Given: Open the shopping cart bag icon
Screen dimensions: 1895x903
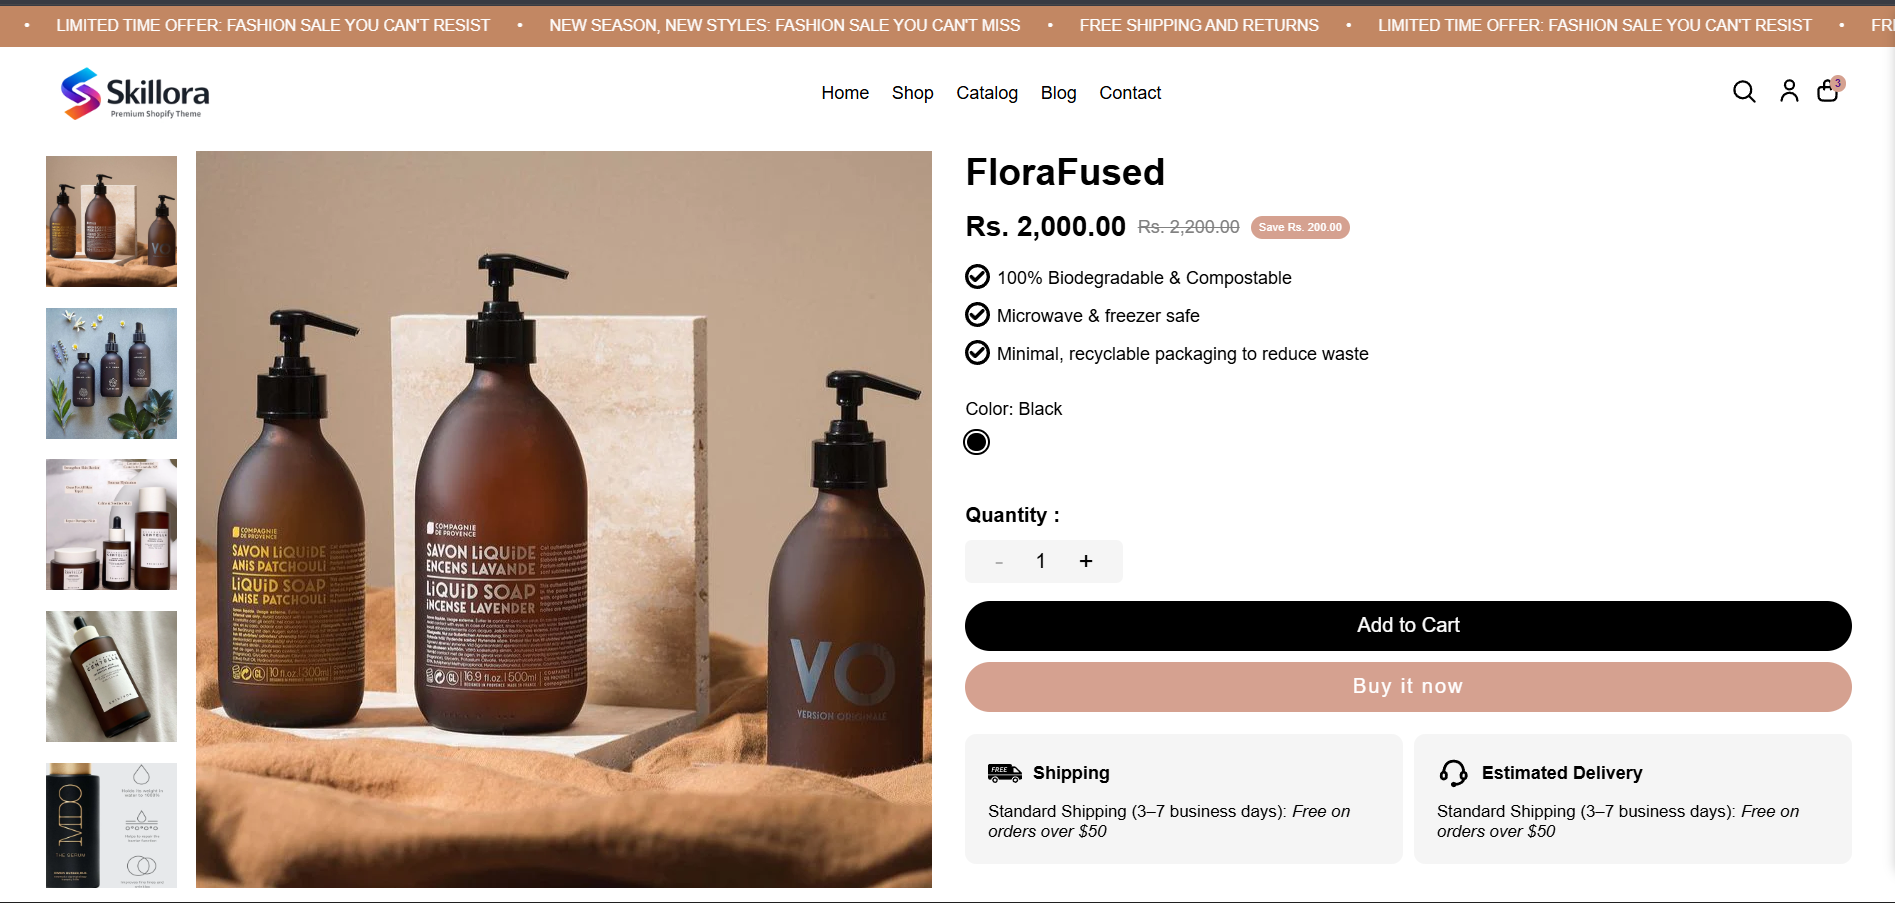Looking at the screenshot, I should coord(1828,91).
